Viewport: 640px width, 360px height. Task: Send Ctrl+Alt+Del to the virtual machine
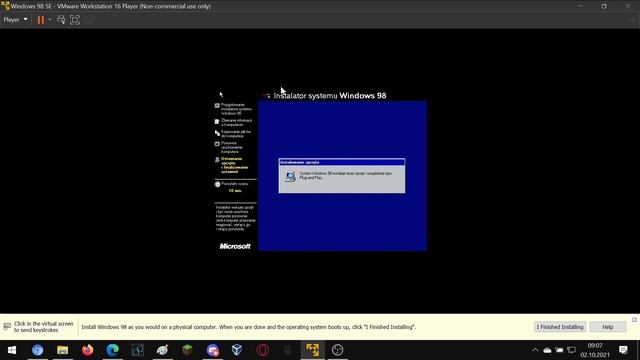point(61,20)
